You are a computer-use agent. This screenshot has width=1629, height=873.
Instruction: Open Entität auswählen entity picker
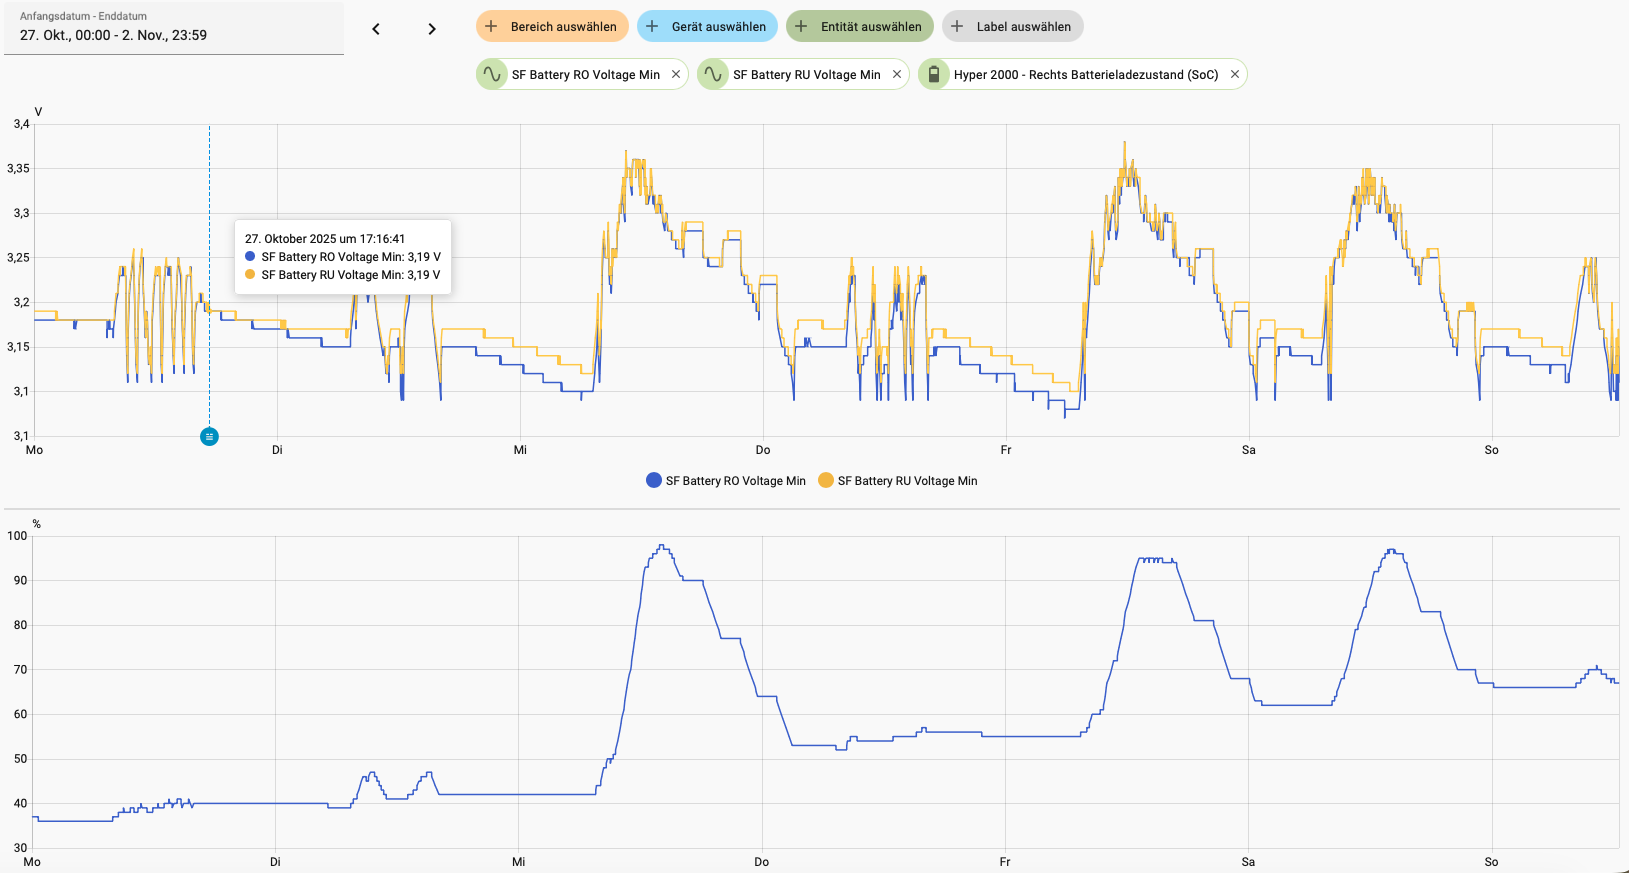pos(871,27)
